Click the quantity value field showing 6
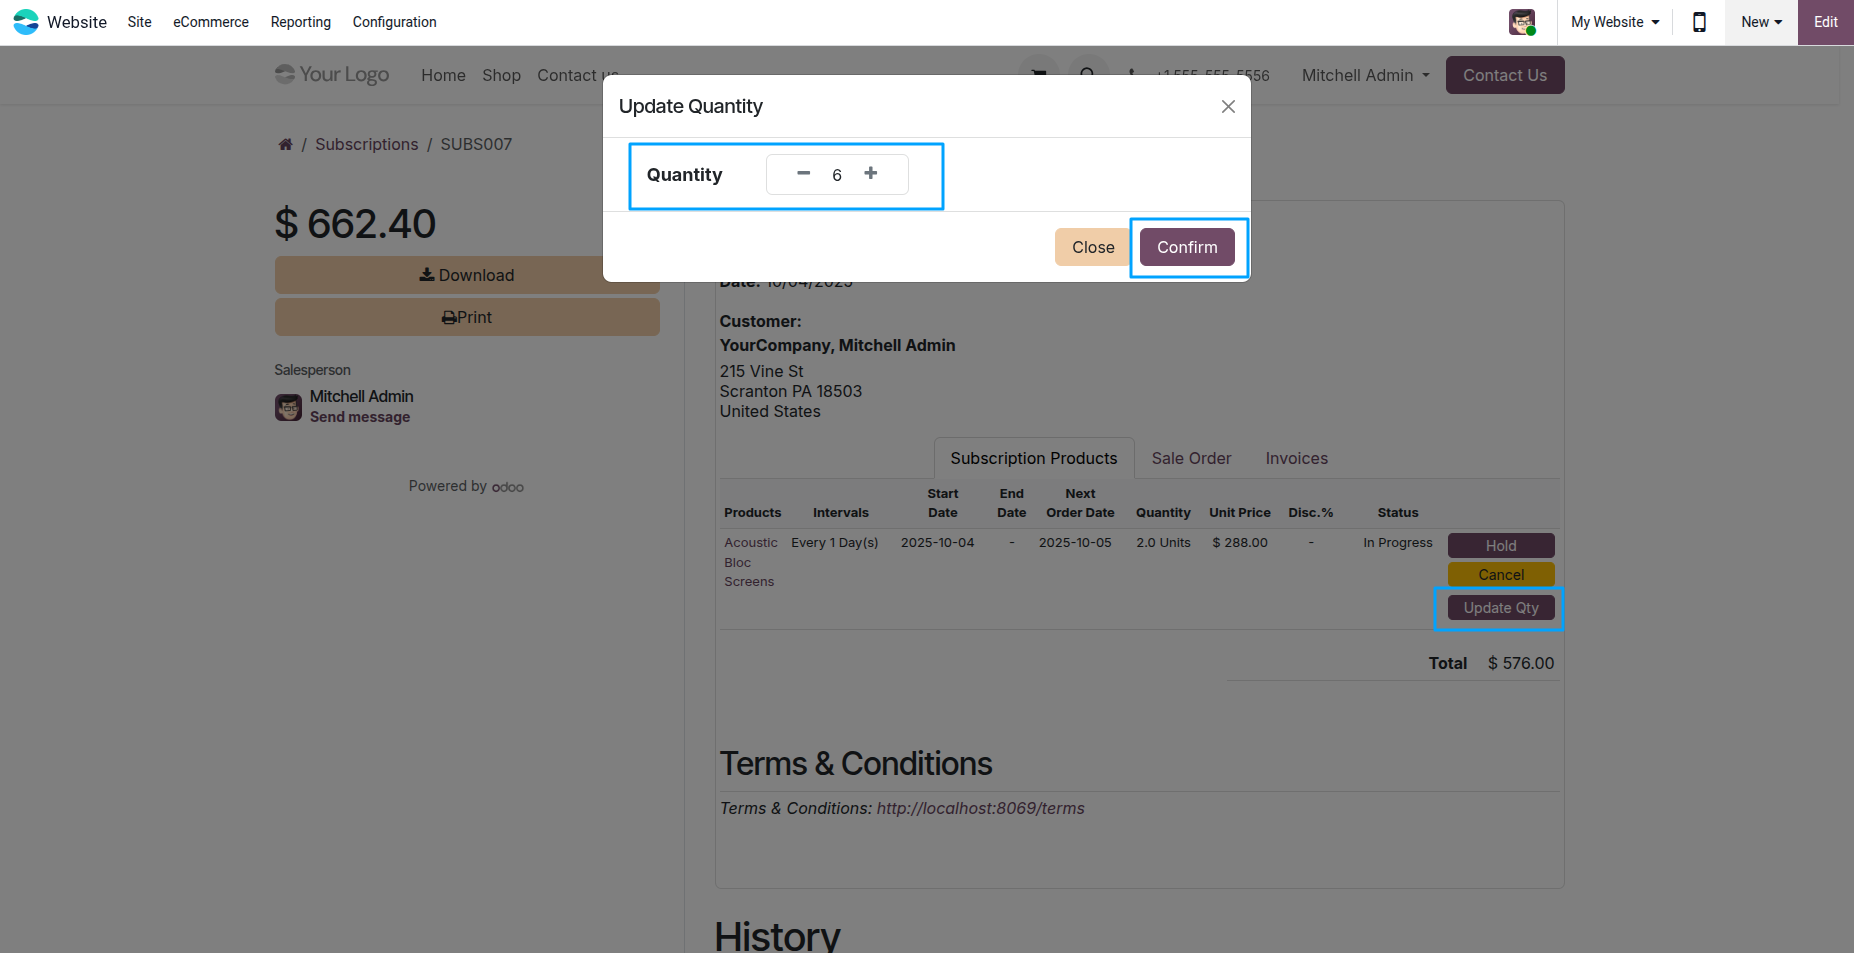Screen dimensions: 1854x953 coord(837,175)
